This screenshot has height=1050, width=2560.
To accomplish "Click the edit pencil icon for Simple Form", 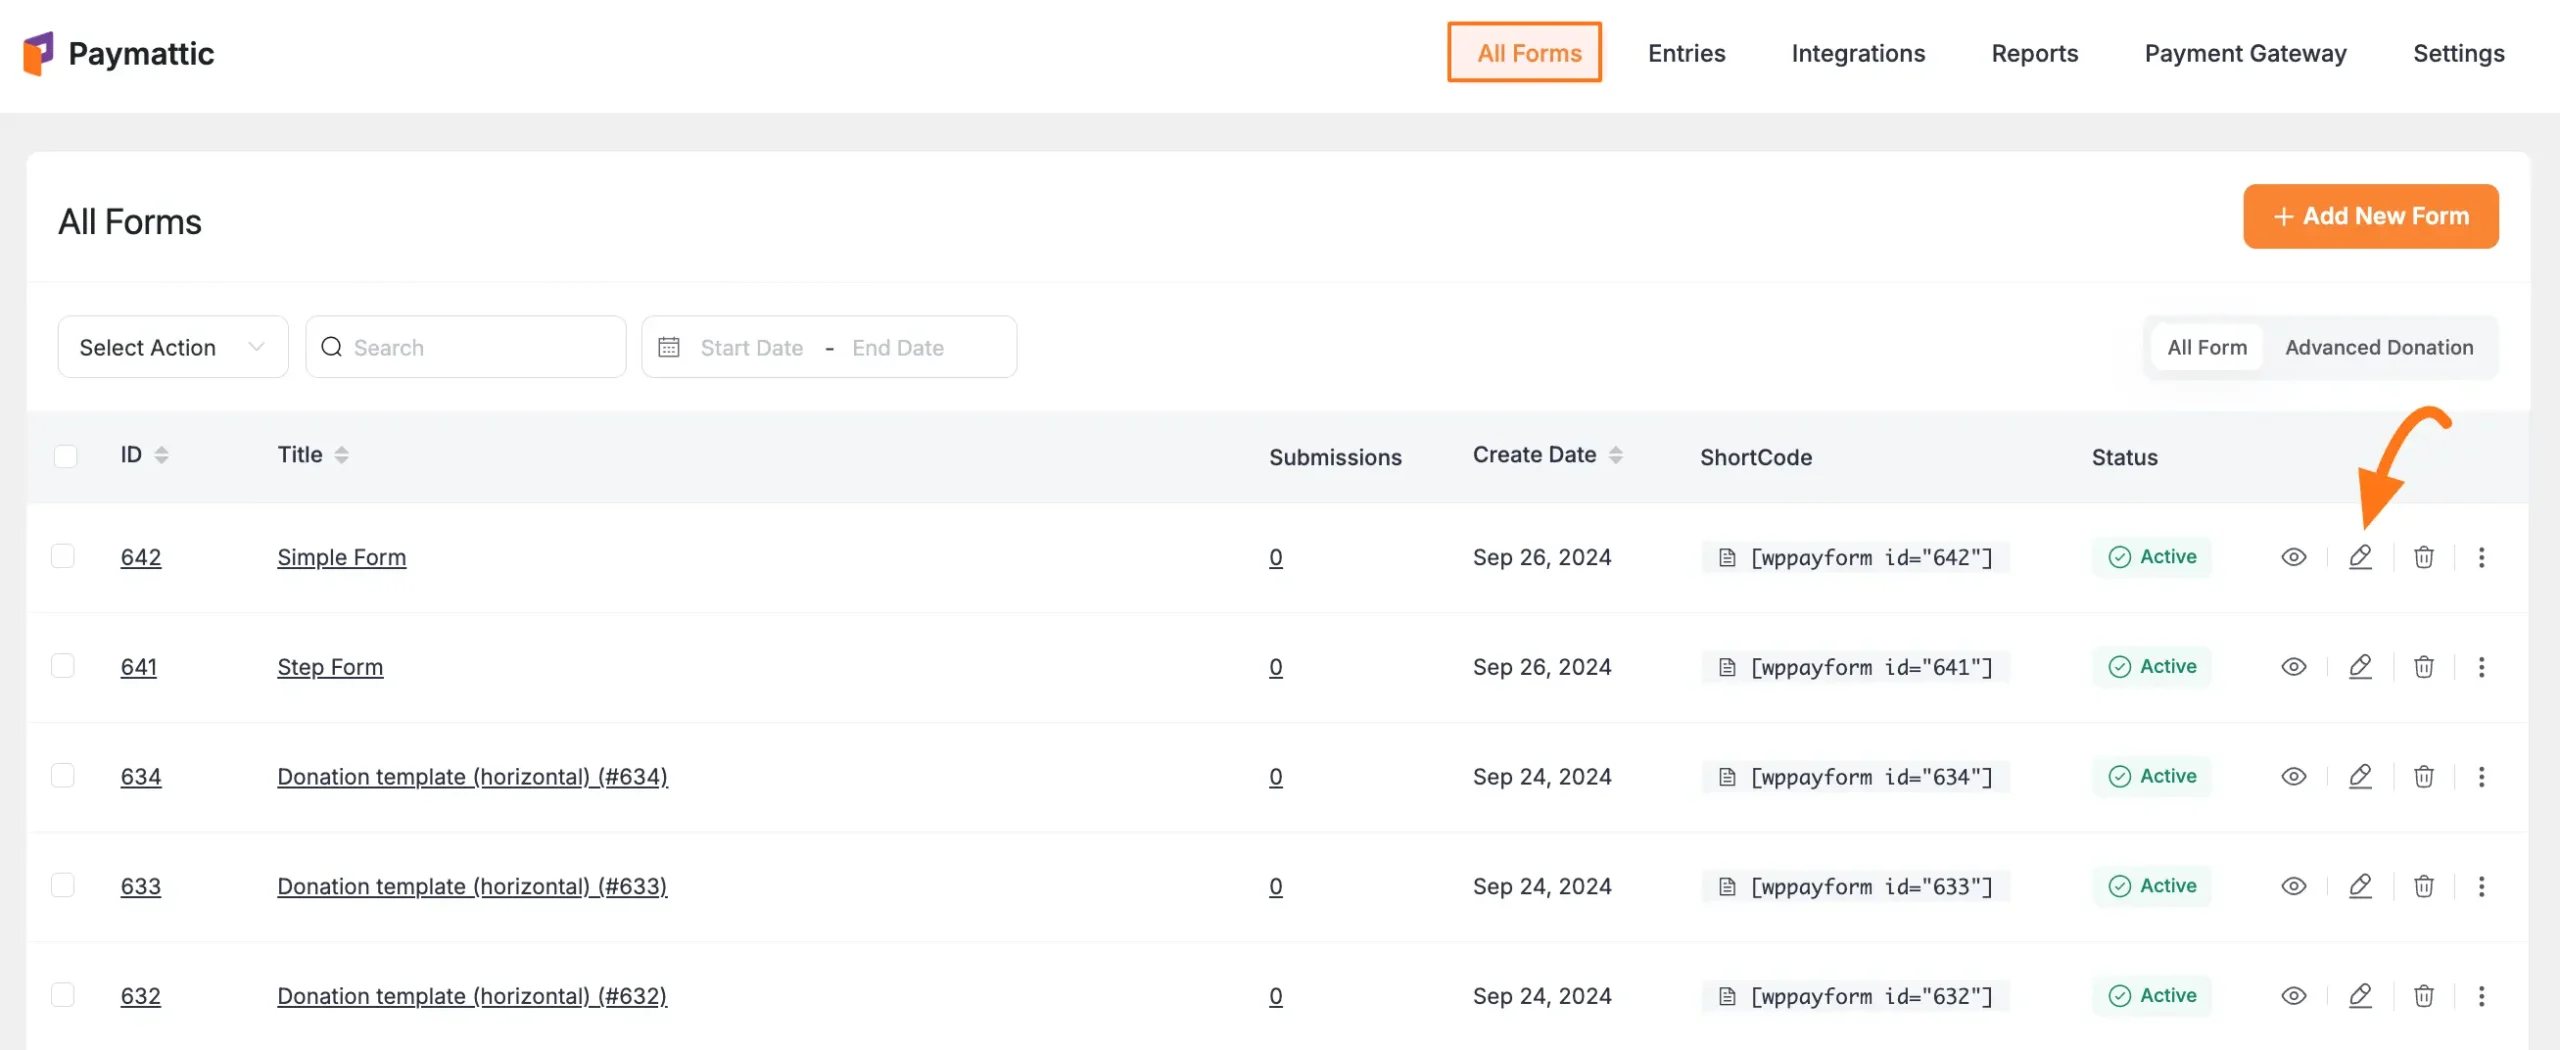I will (2360, 557).
